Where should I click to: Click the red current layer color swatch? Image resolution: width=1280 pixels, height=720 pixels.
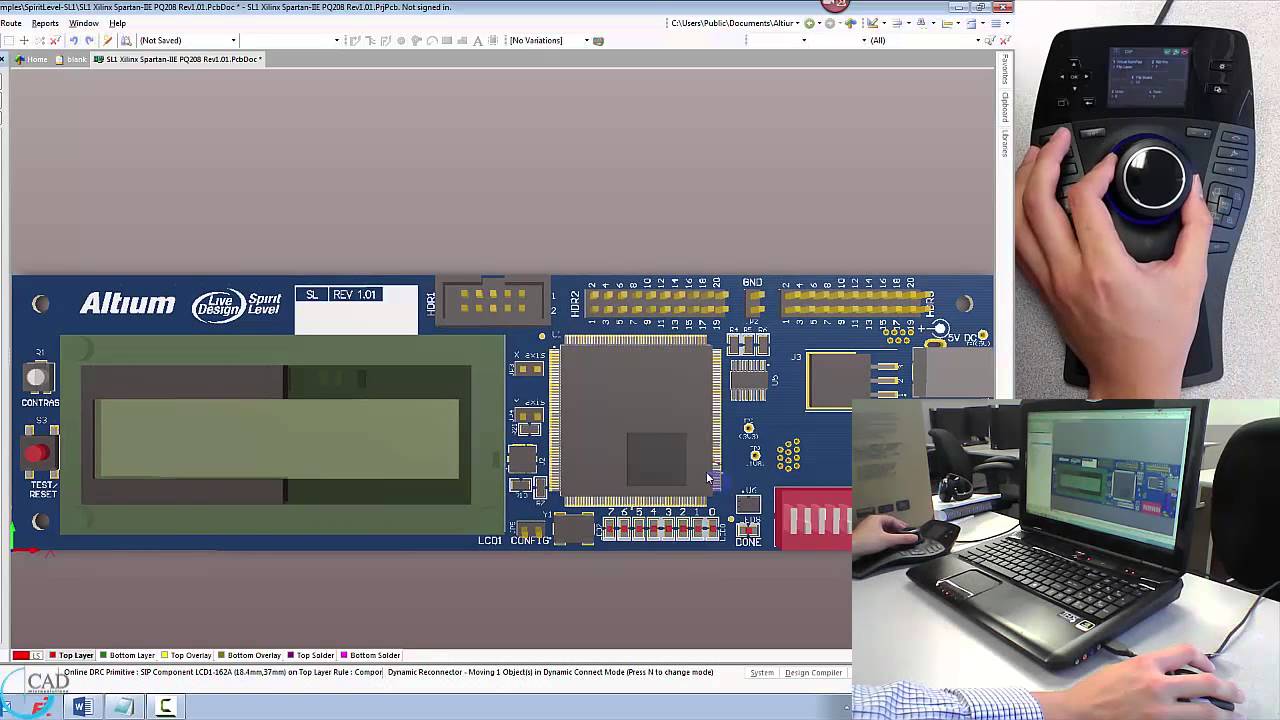(x=21, y=655)
